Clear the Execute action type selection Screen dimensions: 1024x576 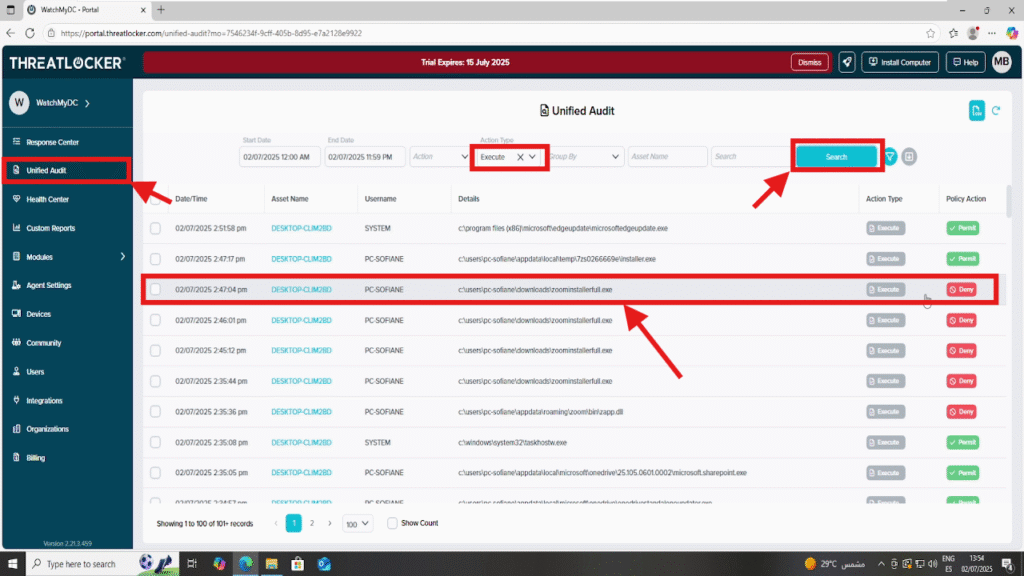[520, 157]
